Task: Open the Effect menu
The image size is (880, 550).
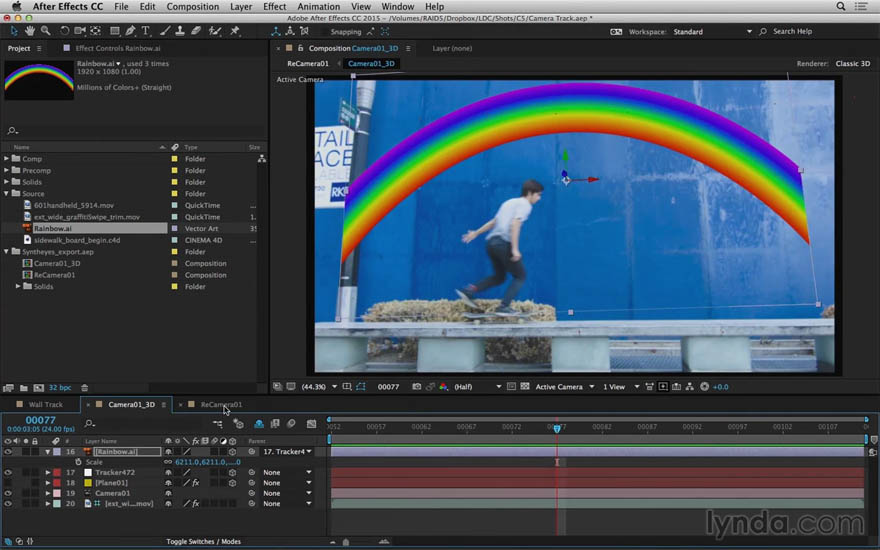Action: click(x=274, y=7)
